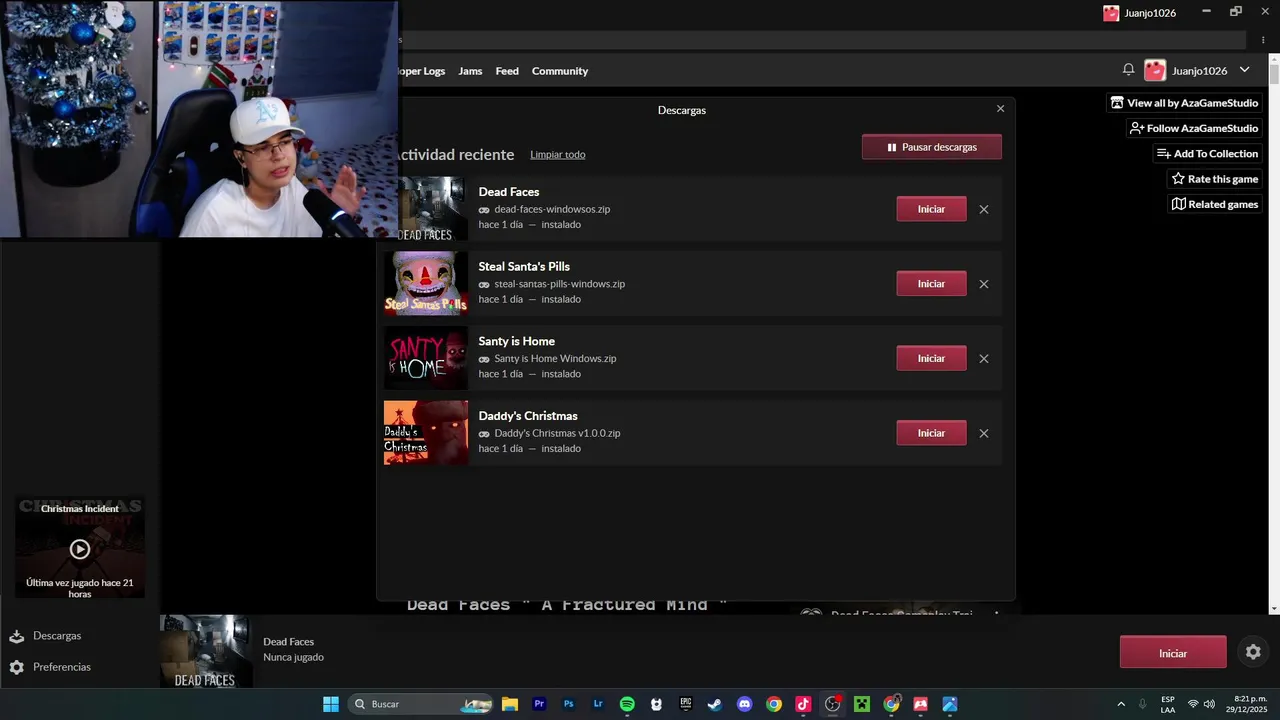Open File Explorer from taskbar

click(x=509, y=704)
